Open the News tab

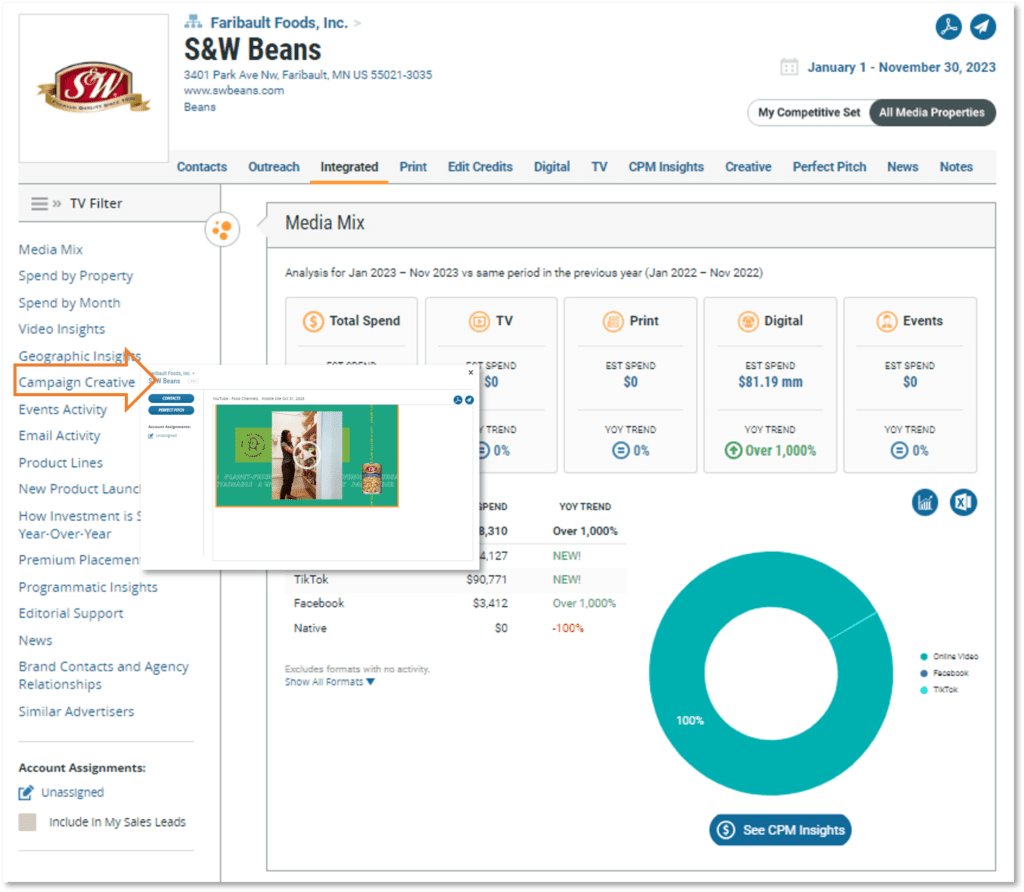tap(903, 167)
